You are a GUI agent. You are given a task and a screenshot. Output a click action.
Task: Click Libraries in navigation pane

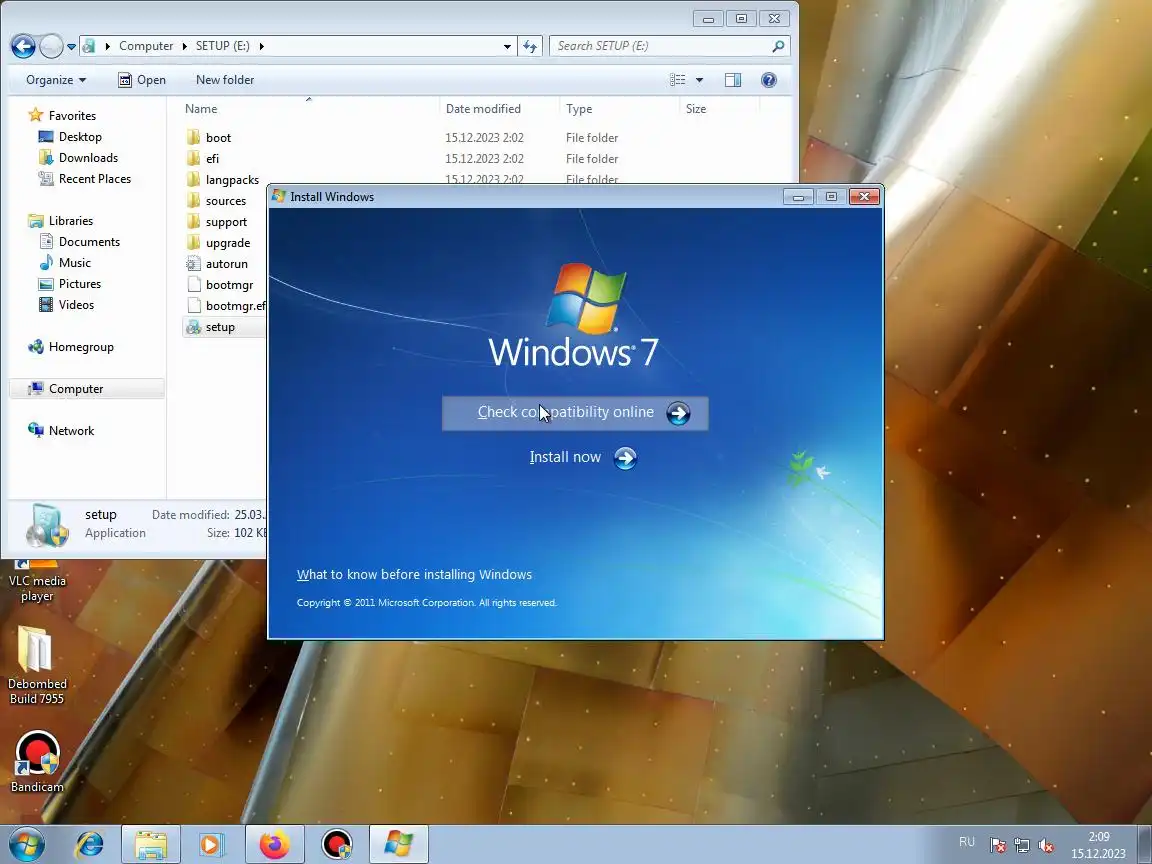(71, 220)
